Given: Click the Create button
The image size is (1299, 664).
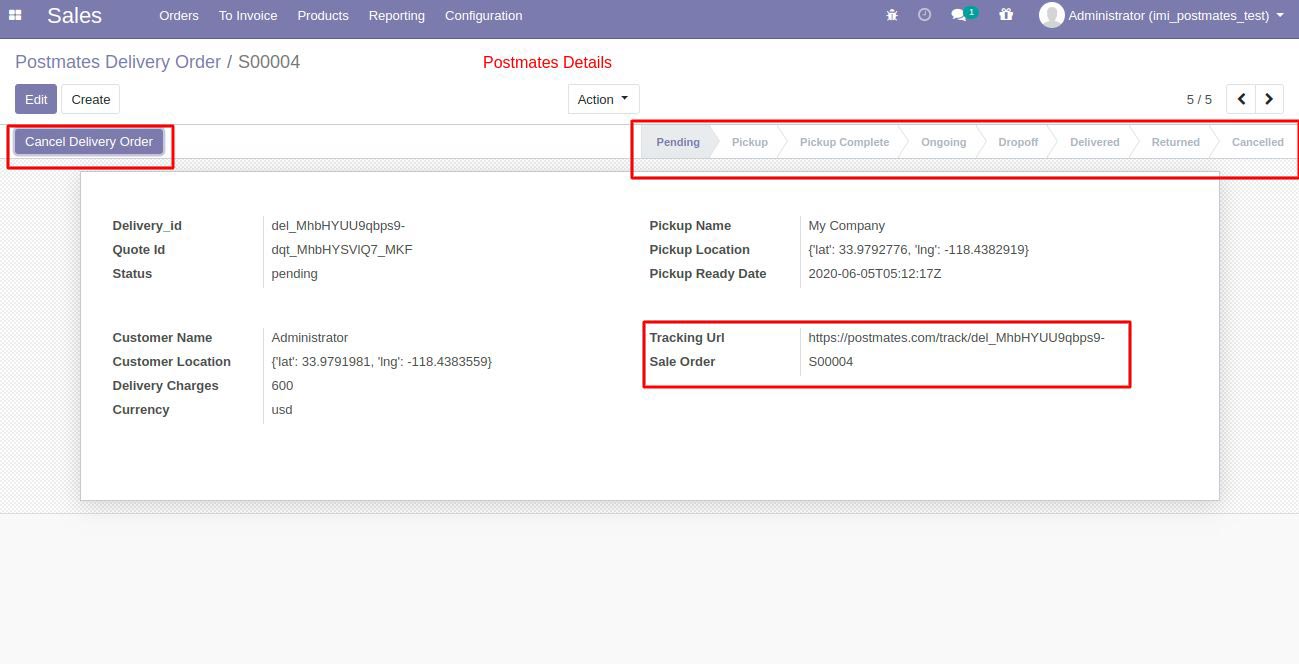Looking at the screenshot, I should coord(91,99).
